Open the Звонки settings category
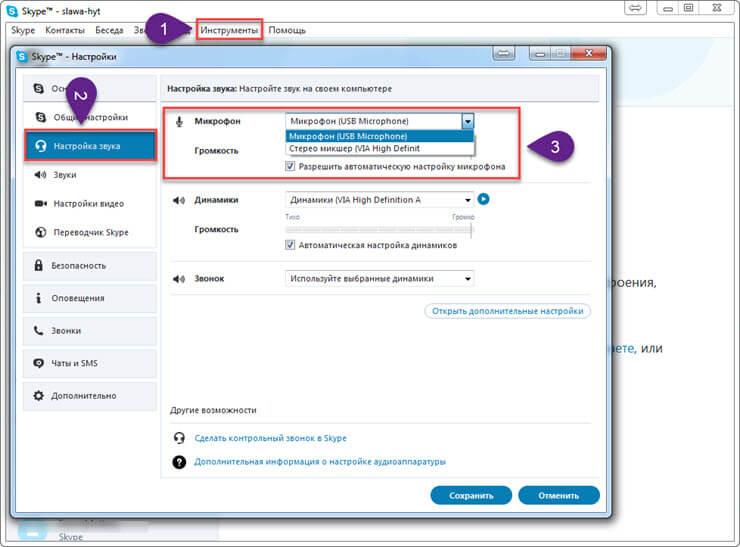Image resolution: width=740 pixels, height=547 pixels. (x=90, y=331)
